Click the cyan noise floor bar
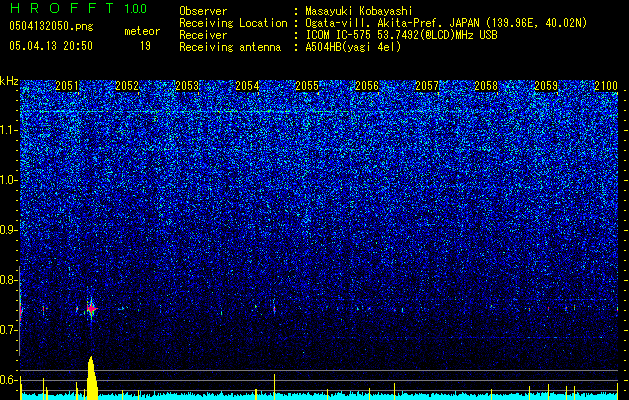The image size is (629, 400). 319,396
